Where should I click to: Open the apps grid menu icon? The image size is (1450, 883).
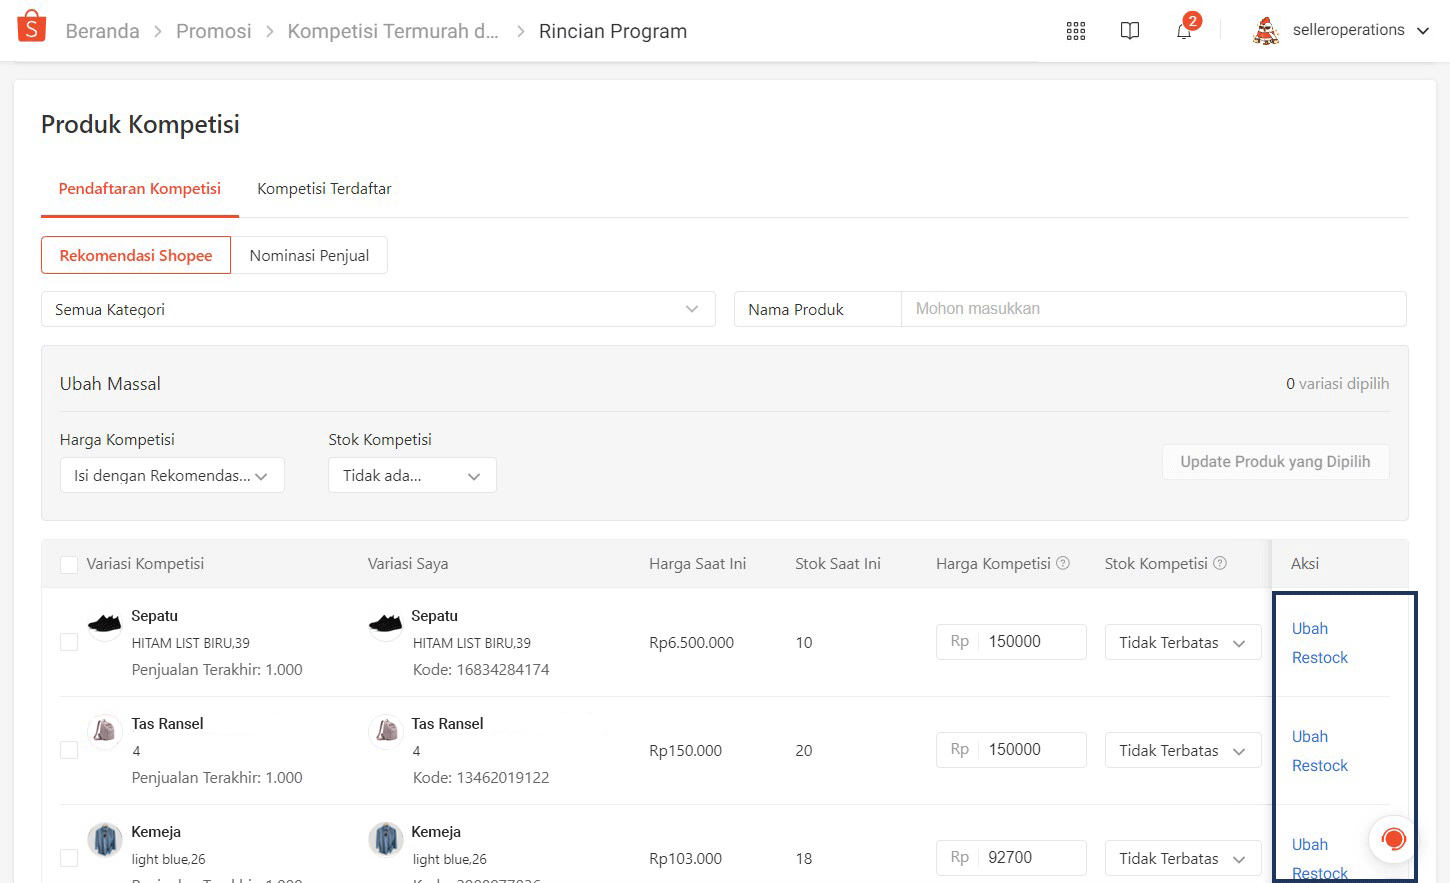(x=1076, y=31)
